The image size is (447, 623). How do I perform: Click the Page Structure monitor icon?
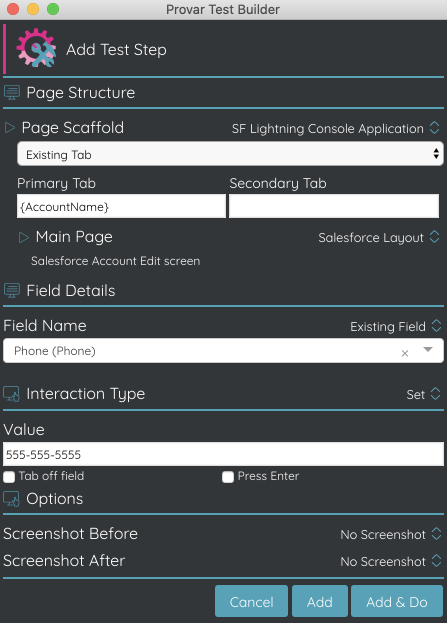click(x=12, y=93)
